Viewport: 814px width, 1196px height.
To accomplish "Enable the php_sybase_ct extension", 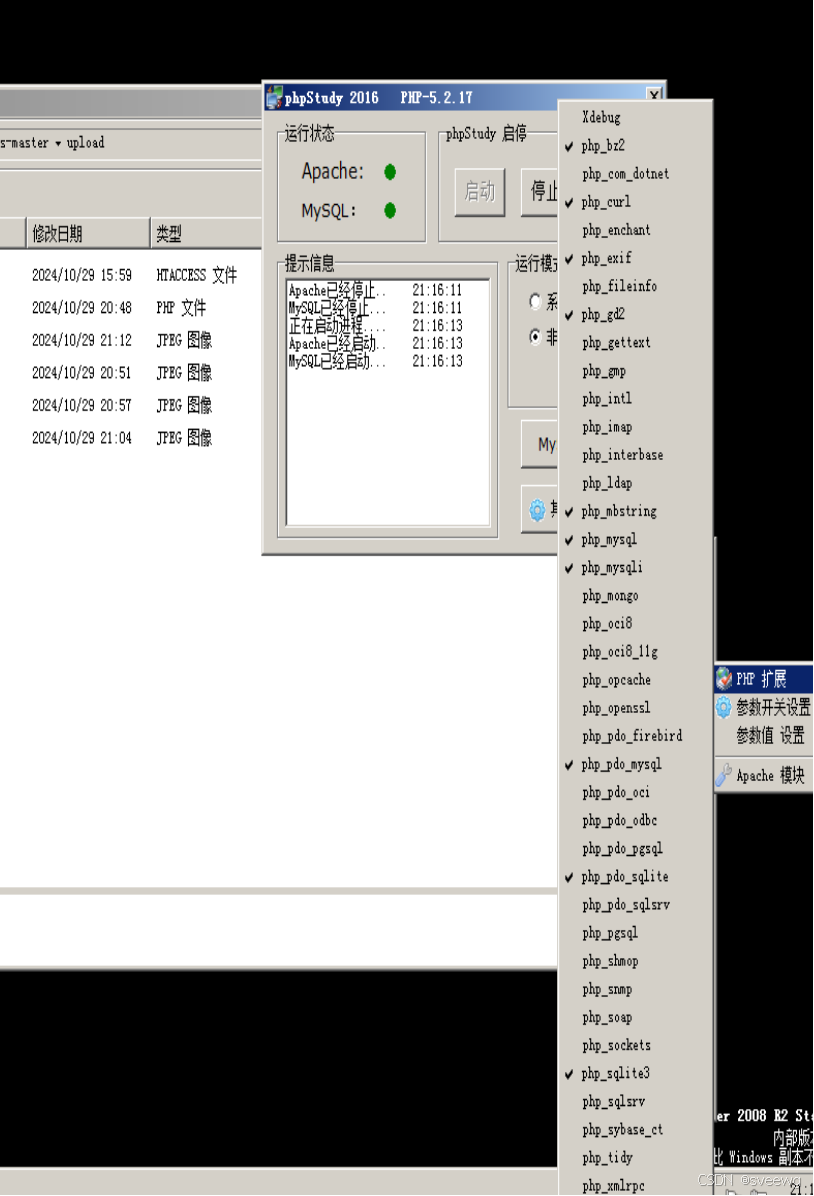I will point(636,1130).
